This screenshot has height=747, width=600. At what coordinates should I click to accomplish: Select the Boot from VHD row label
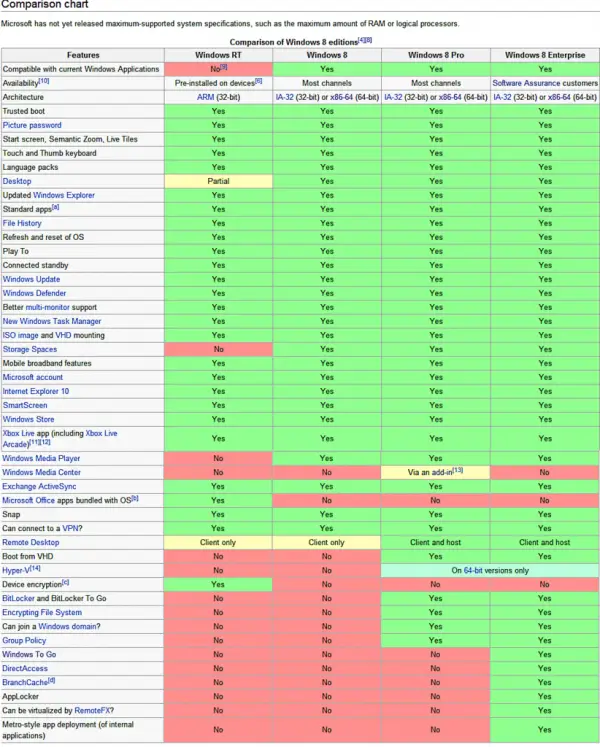pyautogui.click(x=28, y=556)
